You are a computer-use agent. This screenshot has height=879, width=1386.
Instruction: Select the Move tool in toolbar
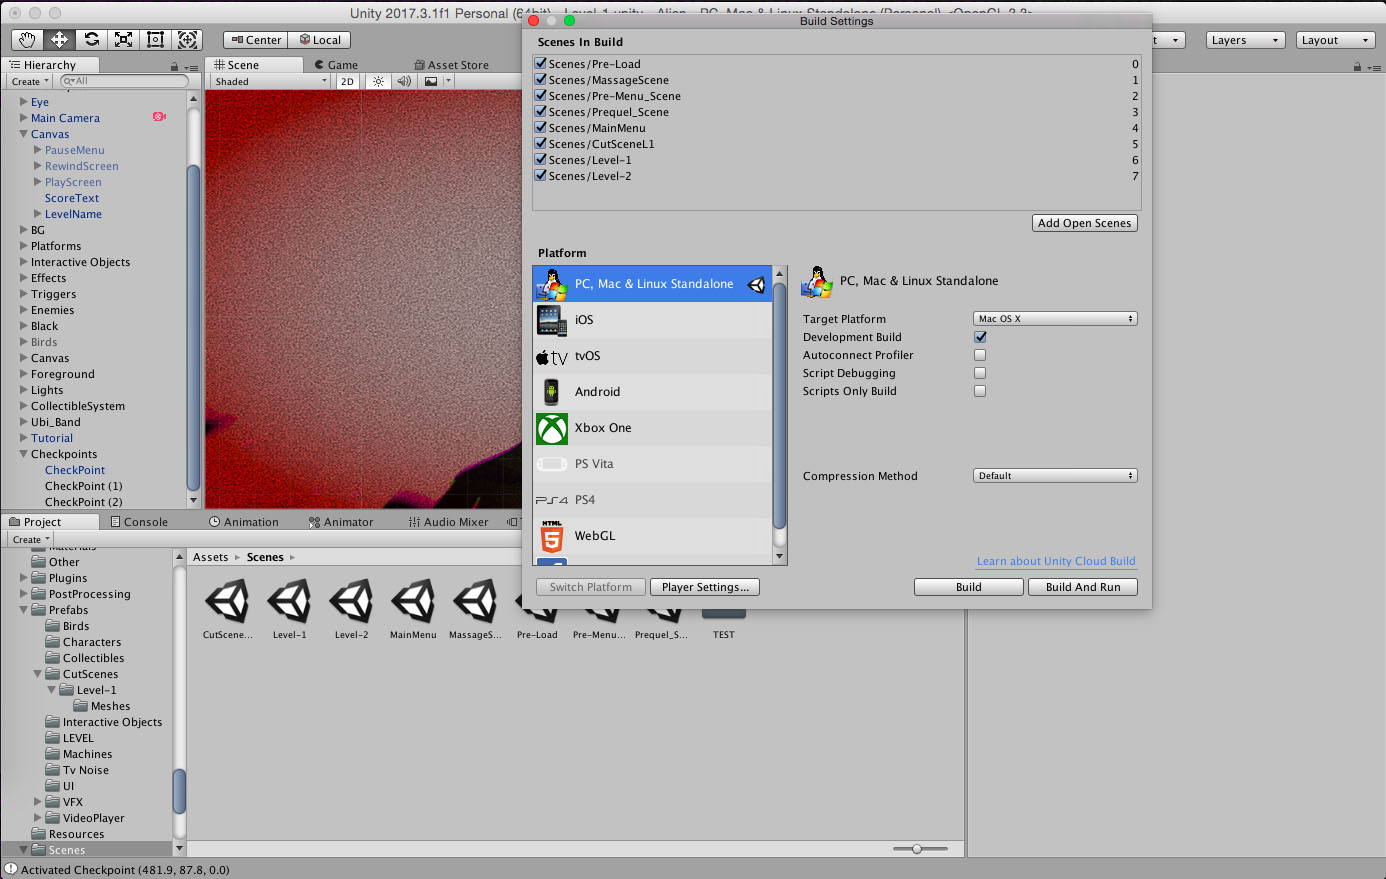point(60,40)
